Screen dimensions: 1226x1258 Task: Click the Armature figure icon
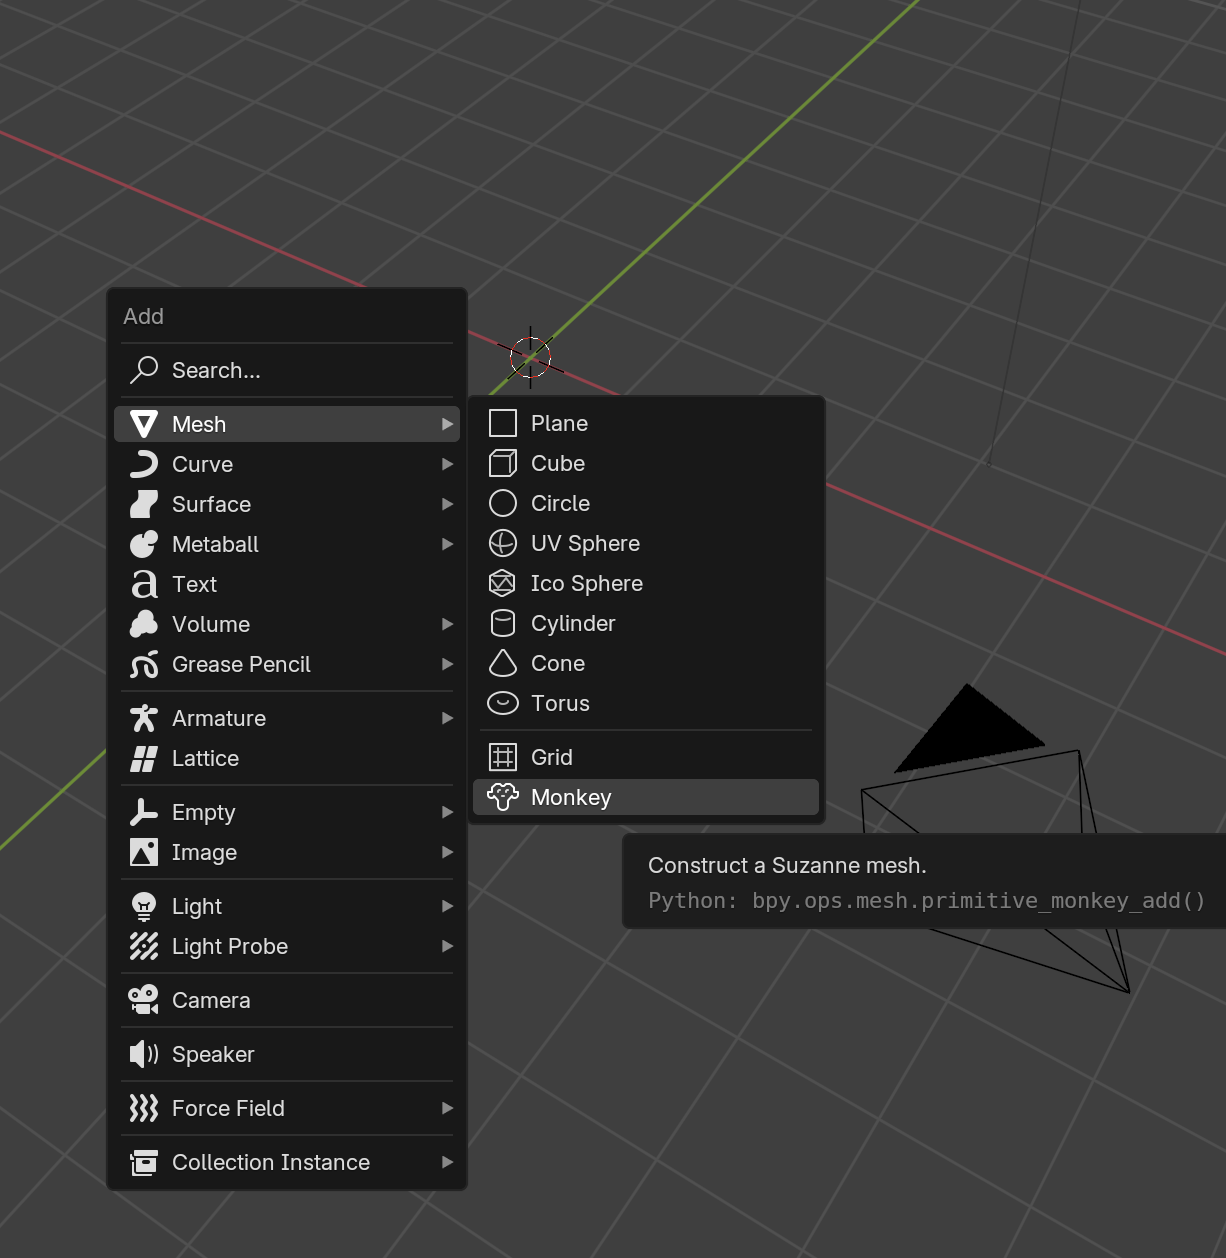(x=144, y=718)
